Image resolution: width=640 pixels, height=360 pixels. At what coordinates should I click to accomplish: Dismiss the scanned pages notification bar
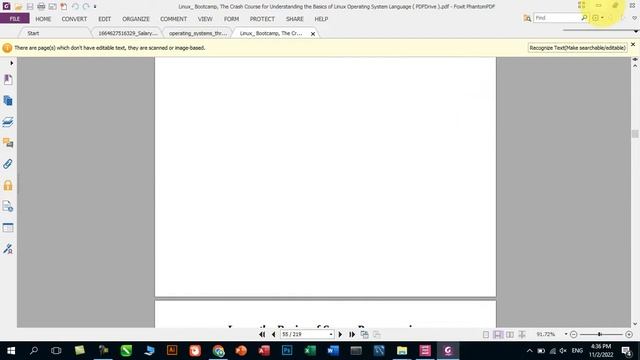pos(633,44)
